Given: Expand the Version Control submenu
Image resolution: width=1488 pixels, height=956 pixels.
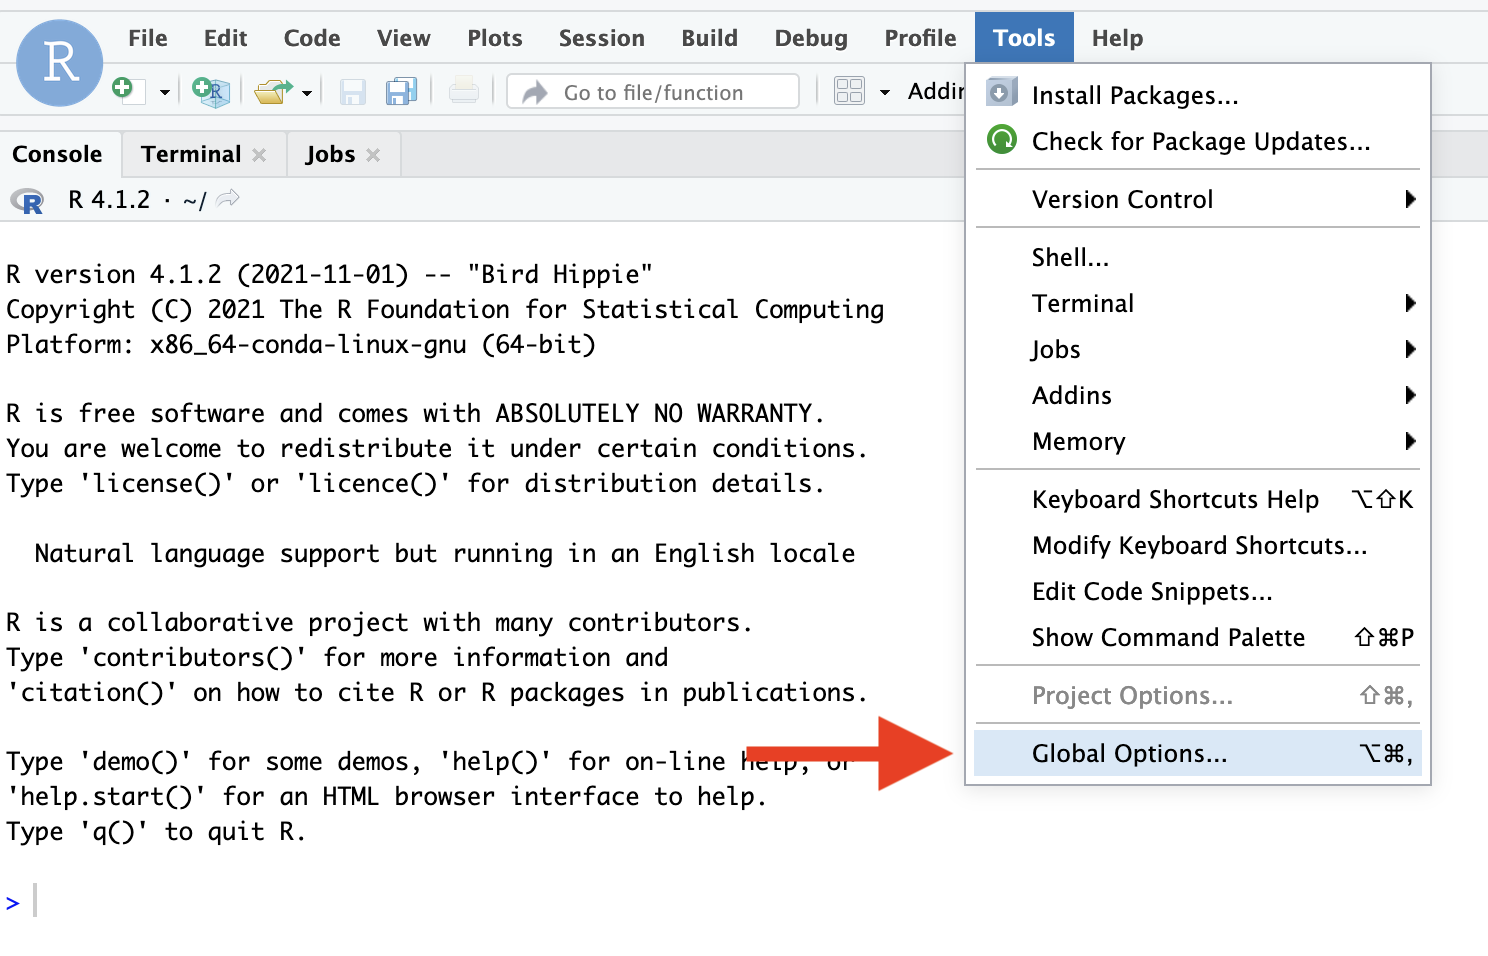Looking at the screenshot, I should coord(1198,199).
